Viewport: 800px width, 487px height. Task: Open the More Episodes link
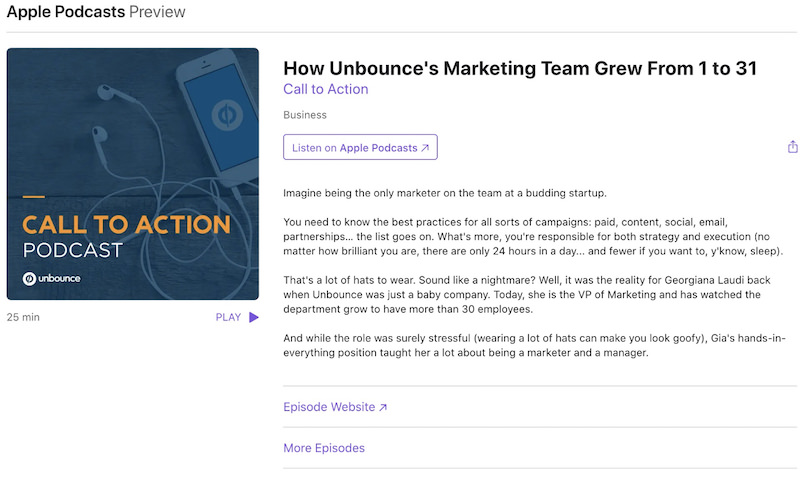(324, 448)
